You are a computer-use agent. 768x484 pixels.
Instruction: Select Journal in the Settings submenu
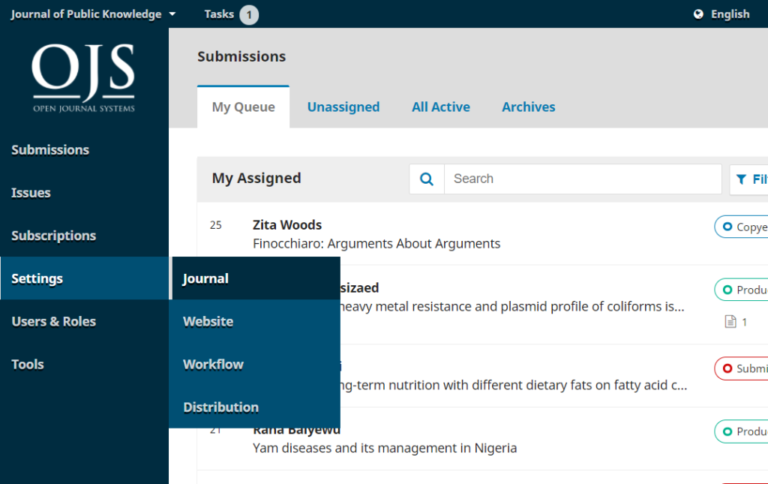pyautogui.click(x=206, y=279)
